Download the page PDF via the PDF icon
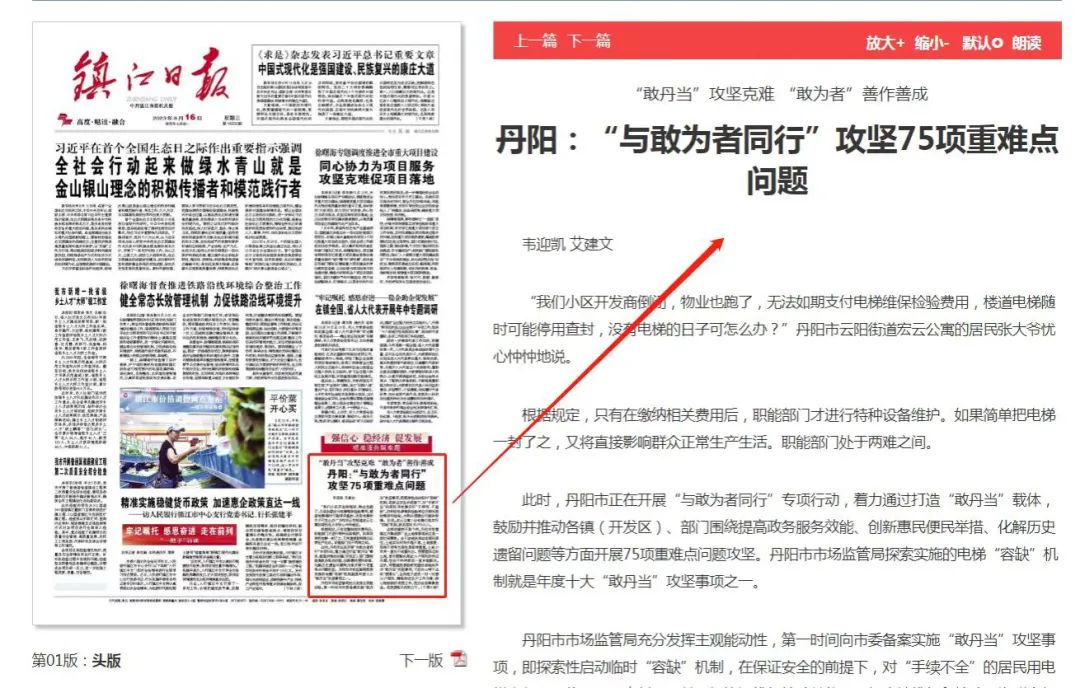The width and height of the screenshot is (1080, 688). point(459,659)
